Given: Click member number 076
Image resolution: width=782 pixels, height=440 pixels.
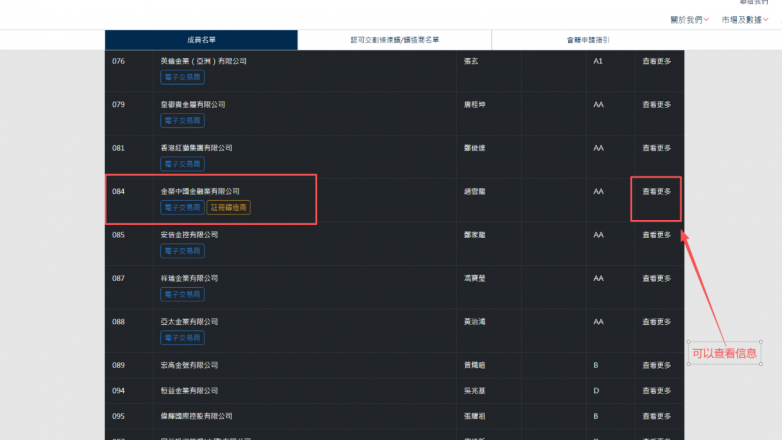Looking at the screenshot, I should pos(118,61).
